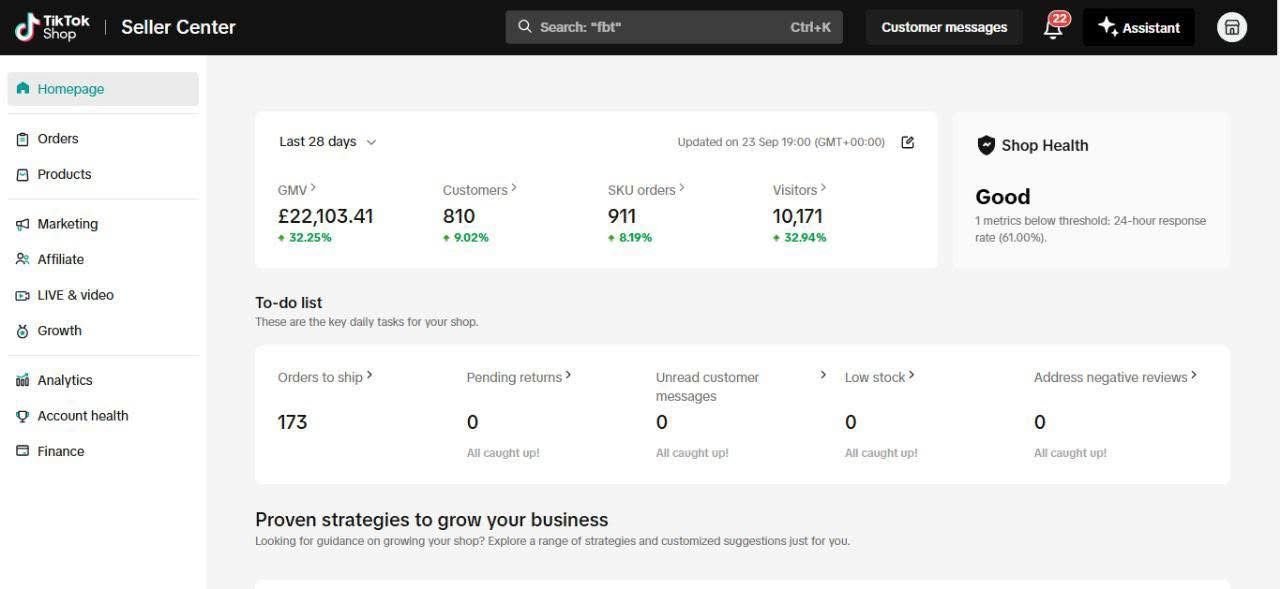Viewport: 1280px width, 589px height.
Task: Click the edit metrics icon
Action: point(908,142)
